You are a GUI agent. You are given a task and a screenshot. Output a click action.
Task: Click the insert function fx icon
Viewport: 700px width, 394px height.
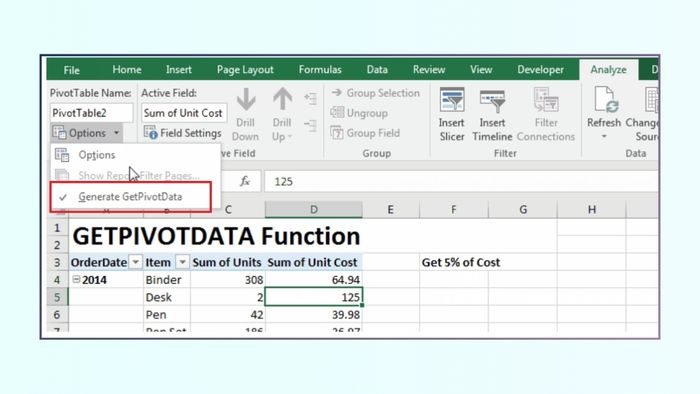[245, 182]
